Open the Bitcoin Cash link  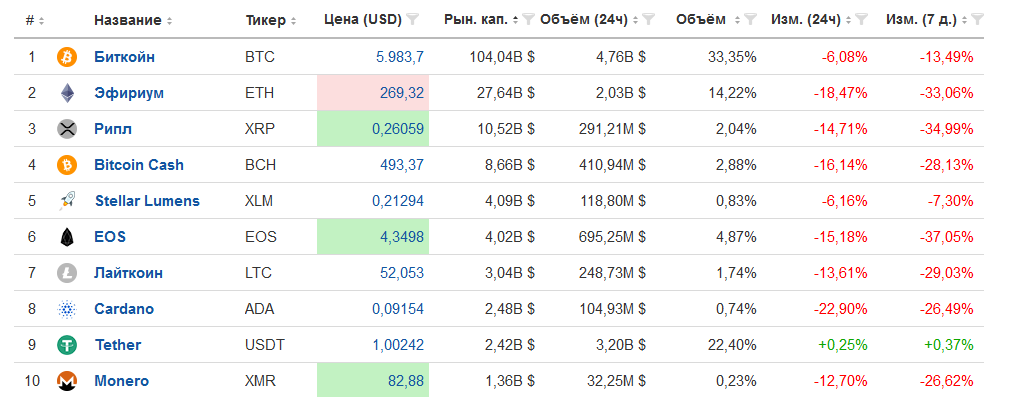[x=139, y=165]
